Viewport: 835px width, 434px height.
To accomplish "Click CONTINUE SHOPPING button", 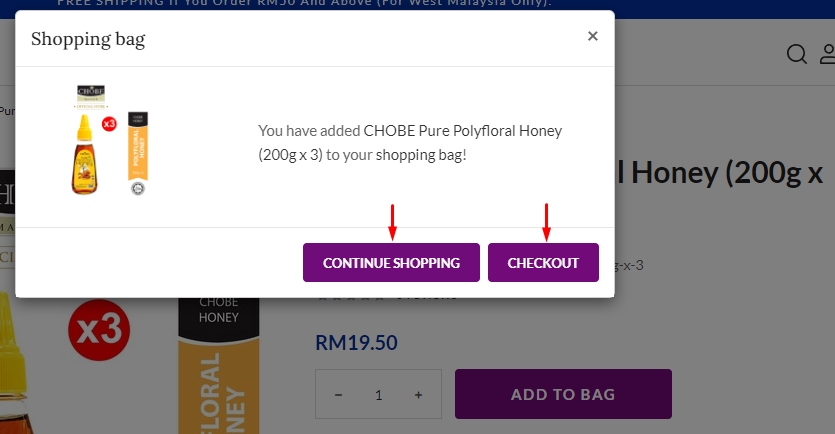I will click(x=391, y=263).
